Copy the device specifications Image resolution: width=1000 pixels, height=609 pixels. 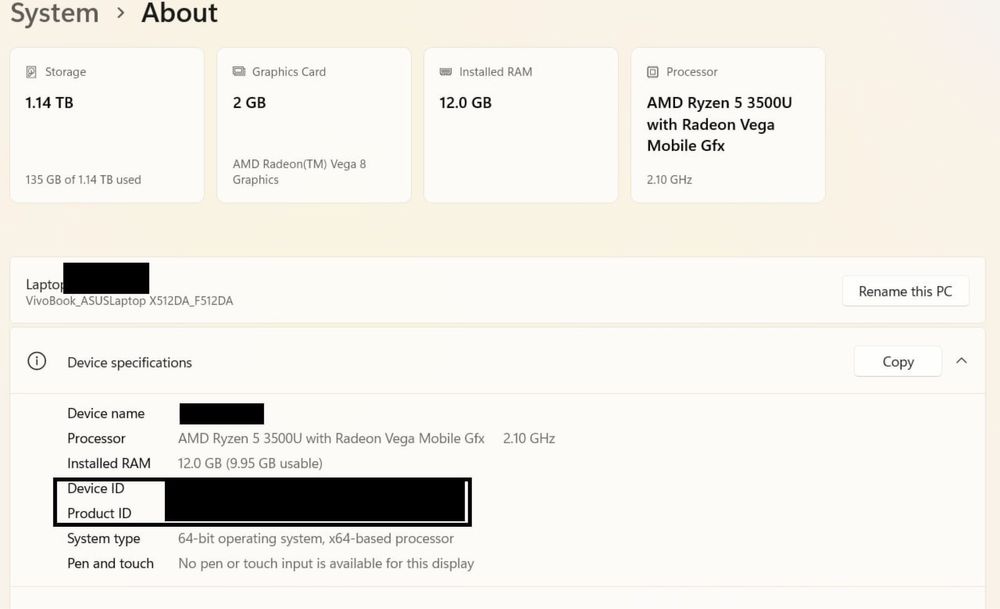897,362
